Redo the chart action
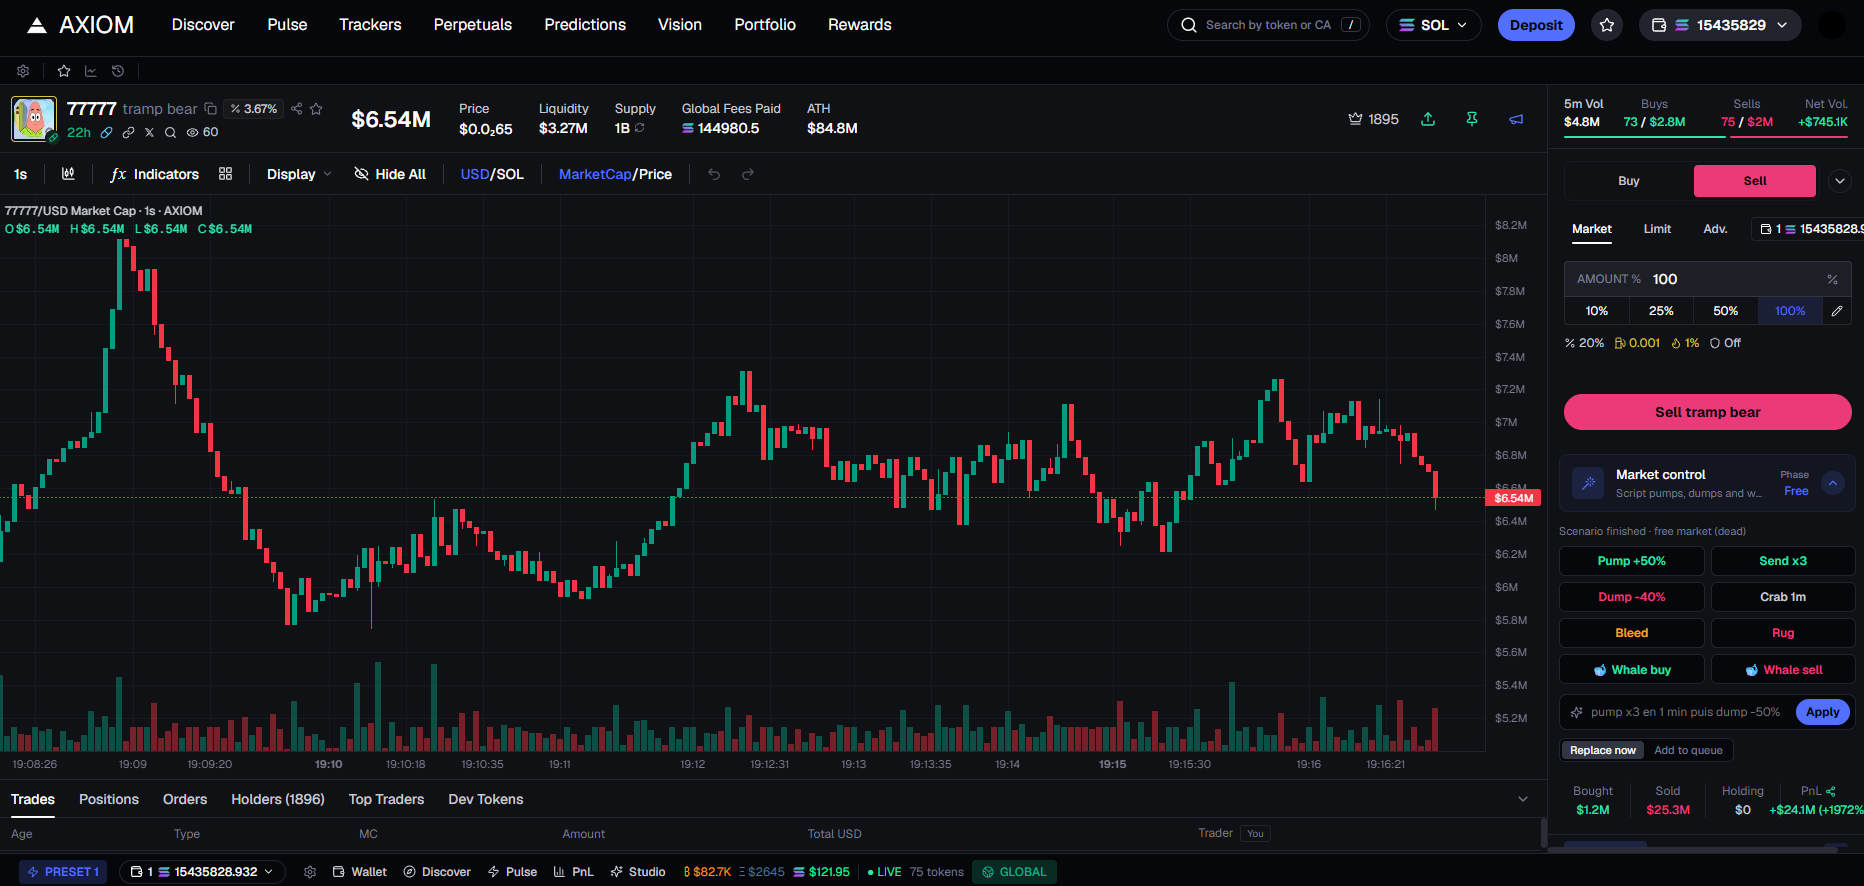Viewport: 1864px width, 886px height. [747, 174]
